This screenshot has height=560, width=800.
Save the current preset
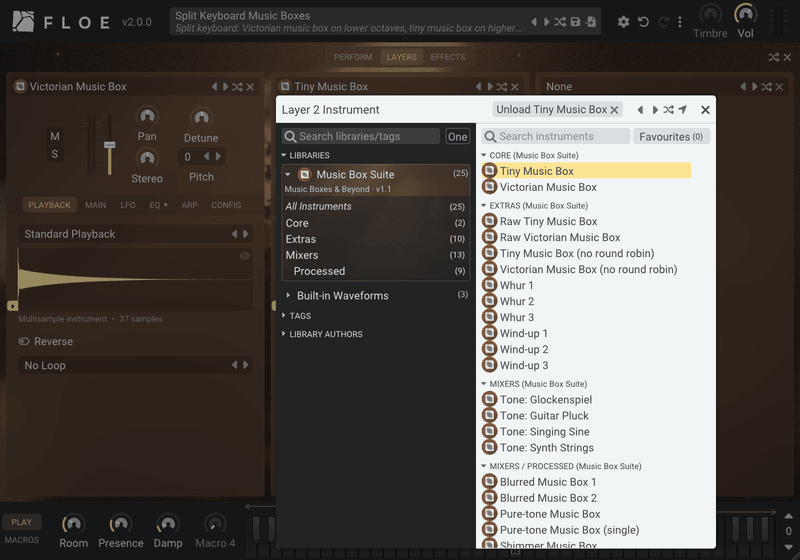pyautogui.click(x=575, y=22)
